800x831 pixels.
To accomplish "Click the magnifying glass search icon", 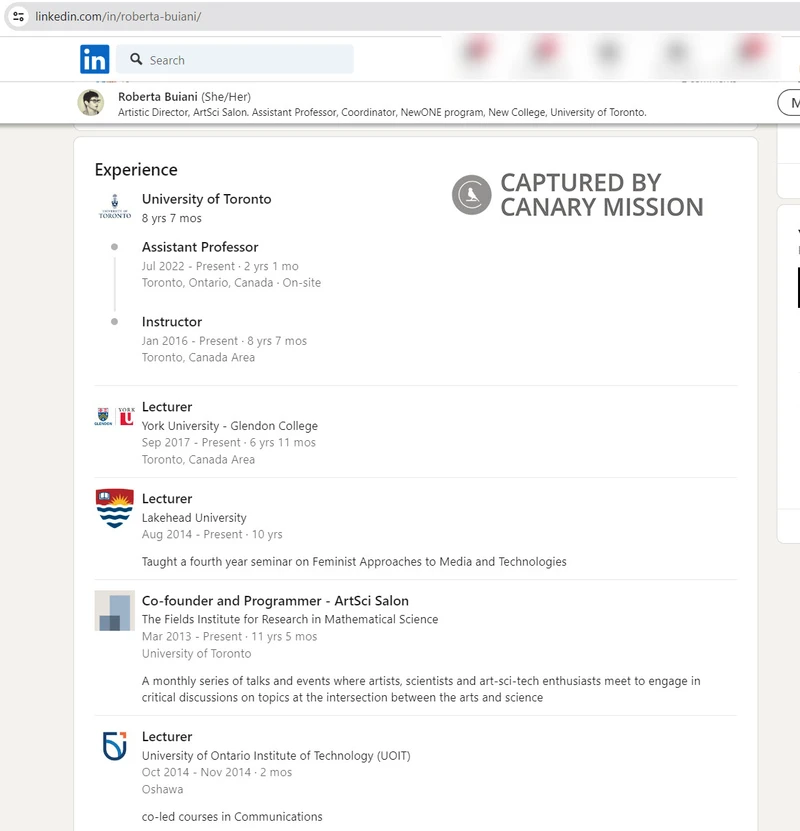I will point(136,59).
